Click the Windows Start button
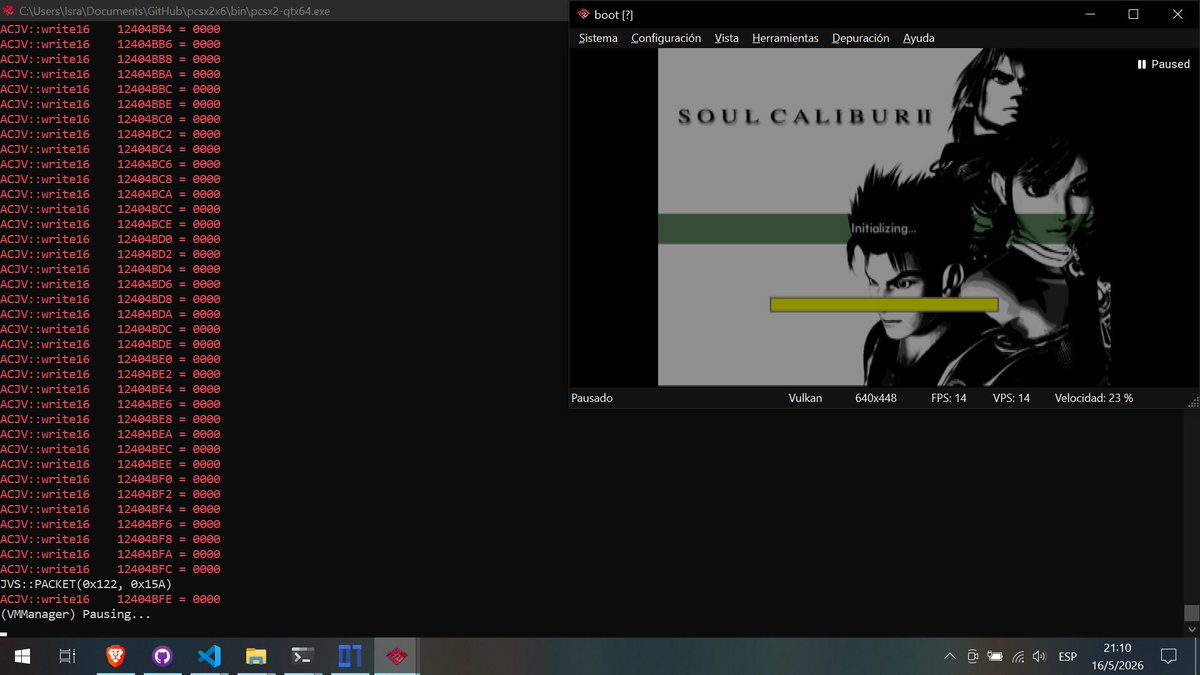This screenshot has height=675, width=1200. (21, 656)
